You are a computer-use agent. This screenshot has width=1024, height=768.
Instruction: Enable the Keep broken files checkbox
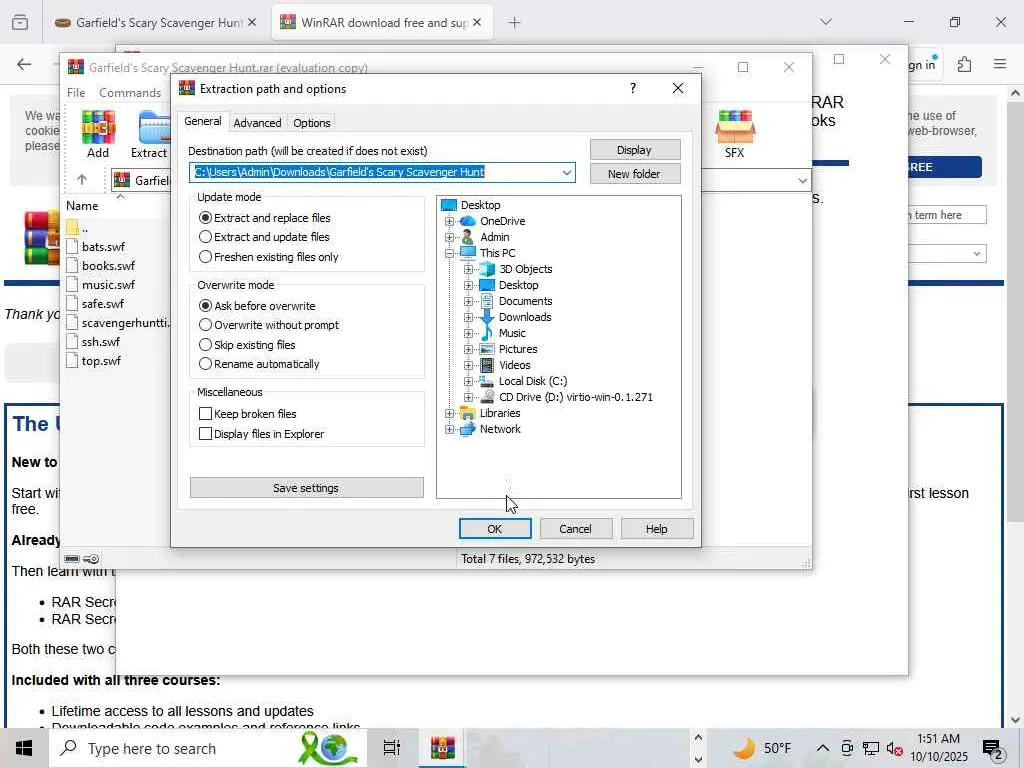point(205,414)
